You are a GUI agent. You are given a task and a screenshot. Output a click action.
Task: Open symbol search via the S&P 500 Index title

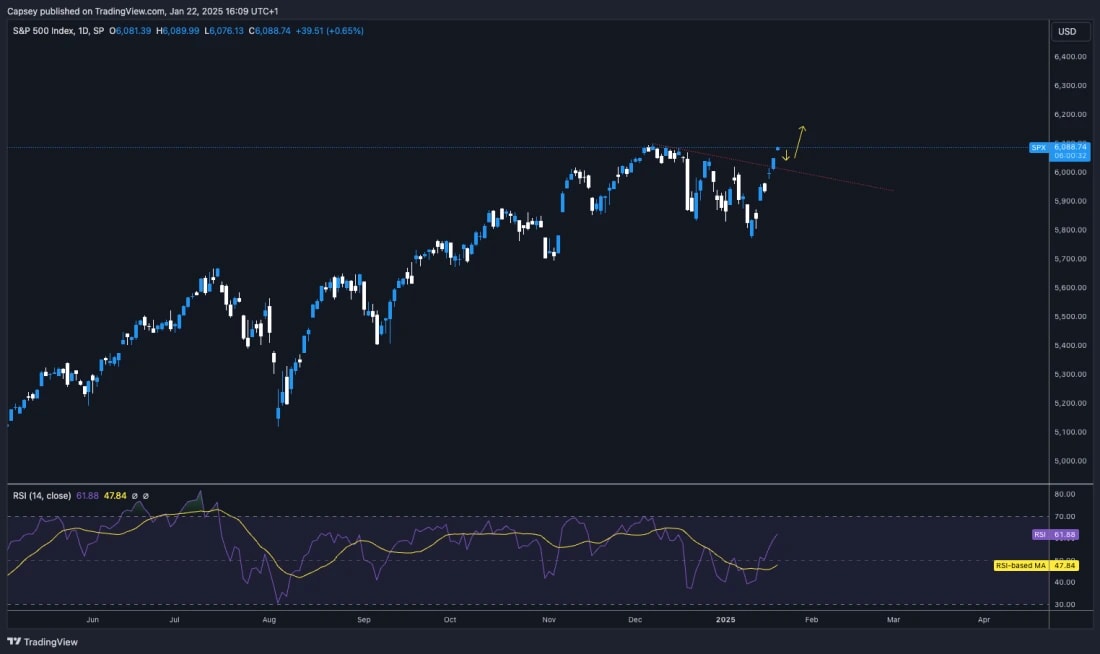[41, 31]
